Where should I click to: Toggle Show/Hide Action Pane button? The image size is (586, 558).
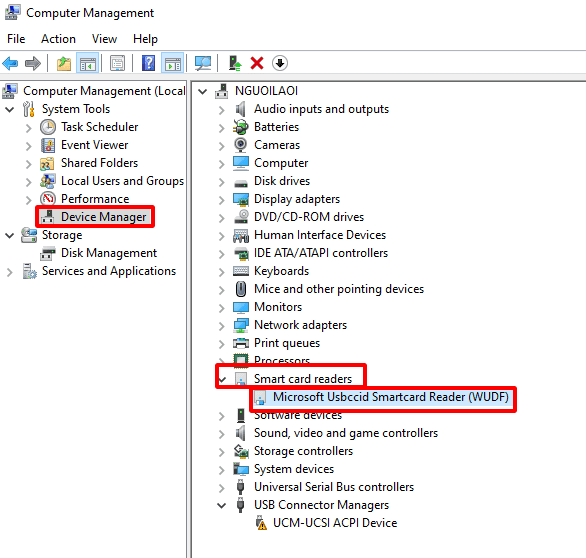click(173, 63)
